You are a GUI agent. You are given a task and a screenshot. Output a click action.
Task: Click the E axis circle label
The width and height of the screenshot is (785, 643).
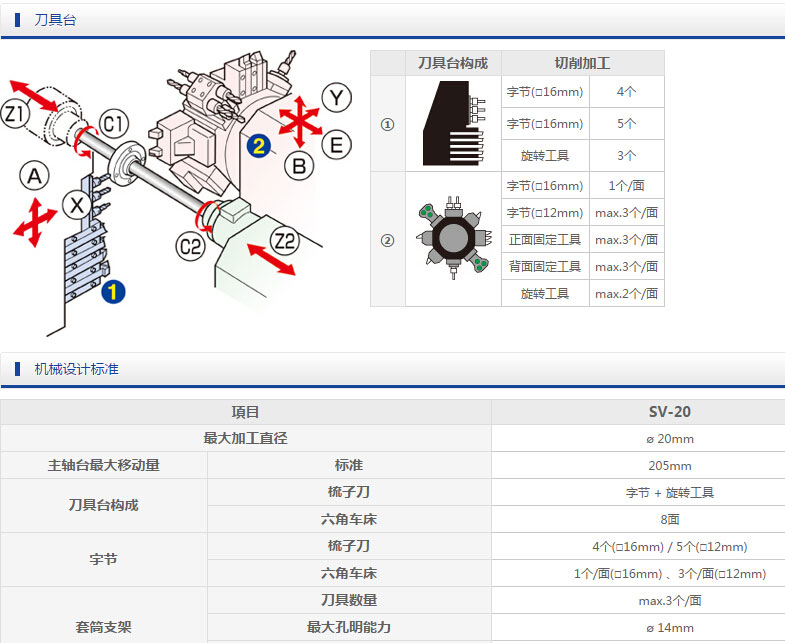tap(336, 145)
